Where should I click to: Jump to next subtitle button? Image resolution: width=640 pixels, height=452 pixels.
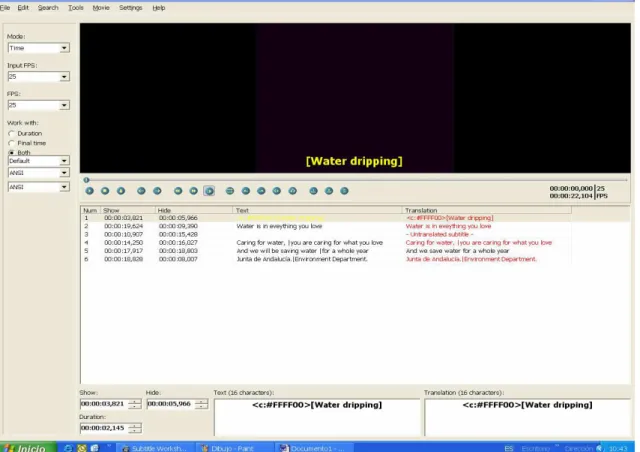point(157,191)
